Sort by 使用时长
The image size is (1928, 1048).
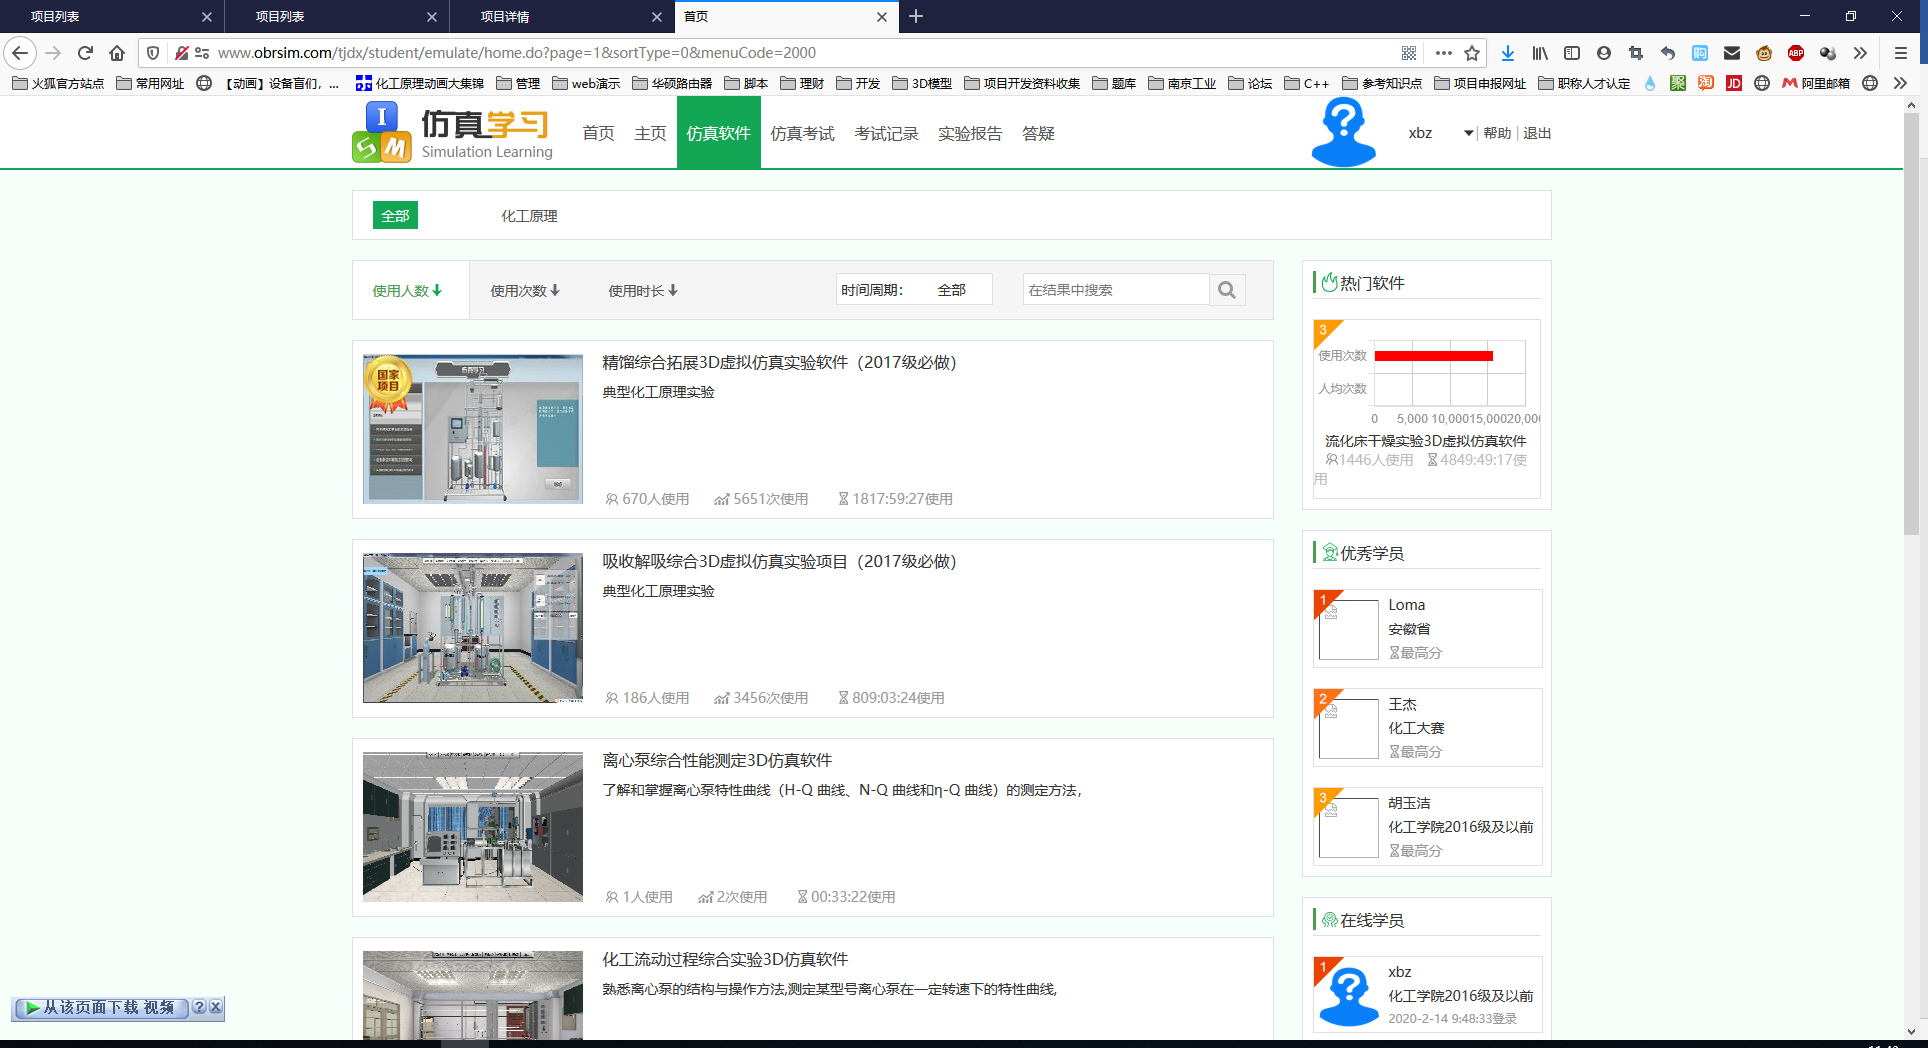643,291
